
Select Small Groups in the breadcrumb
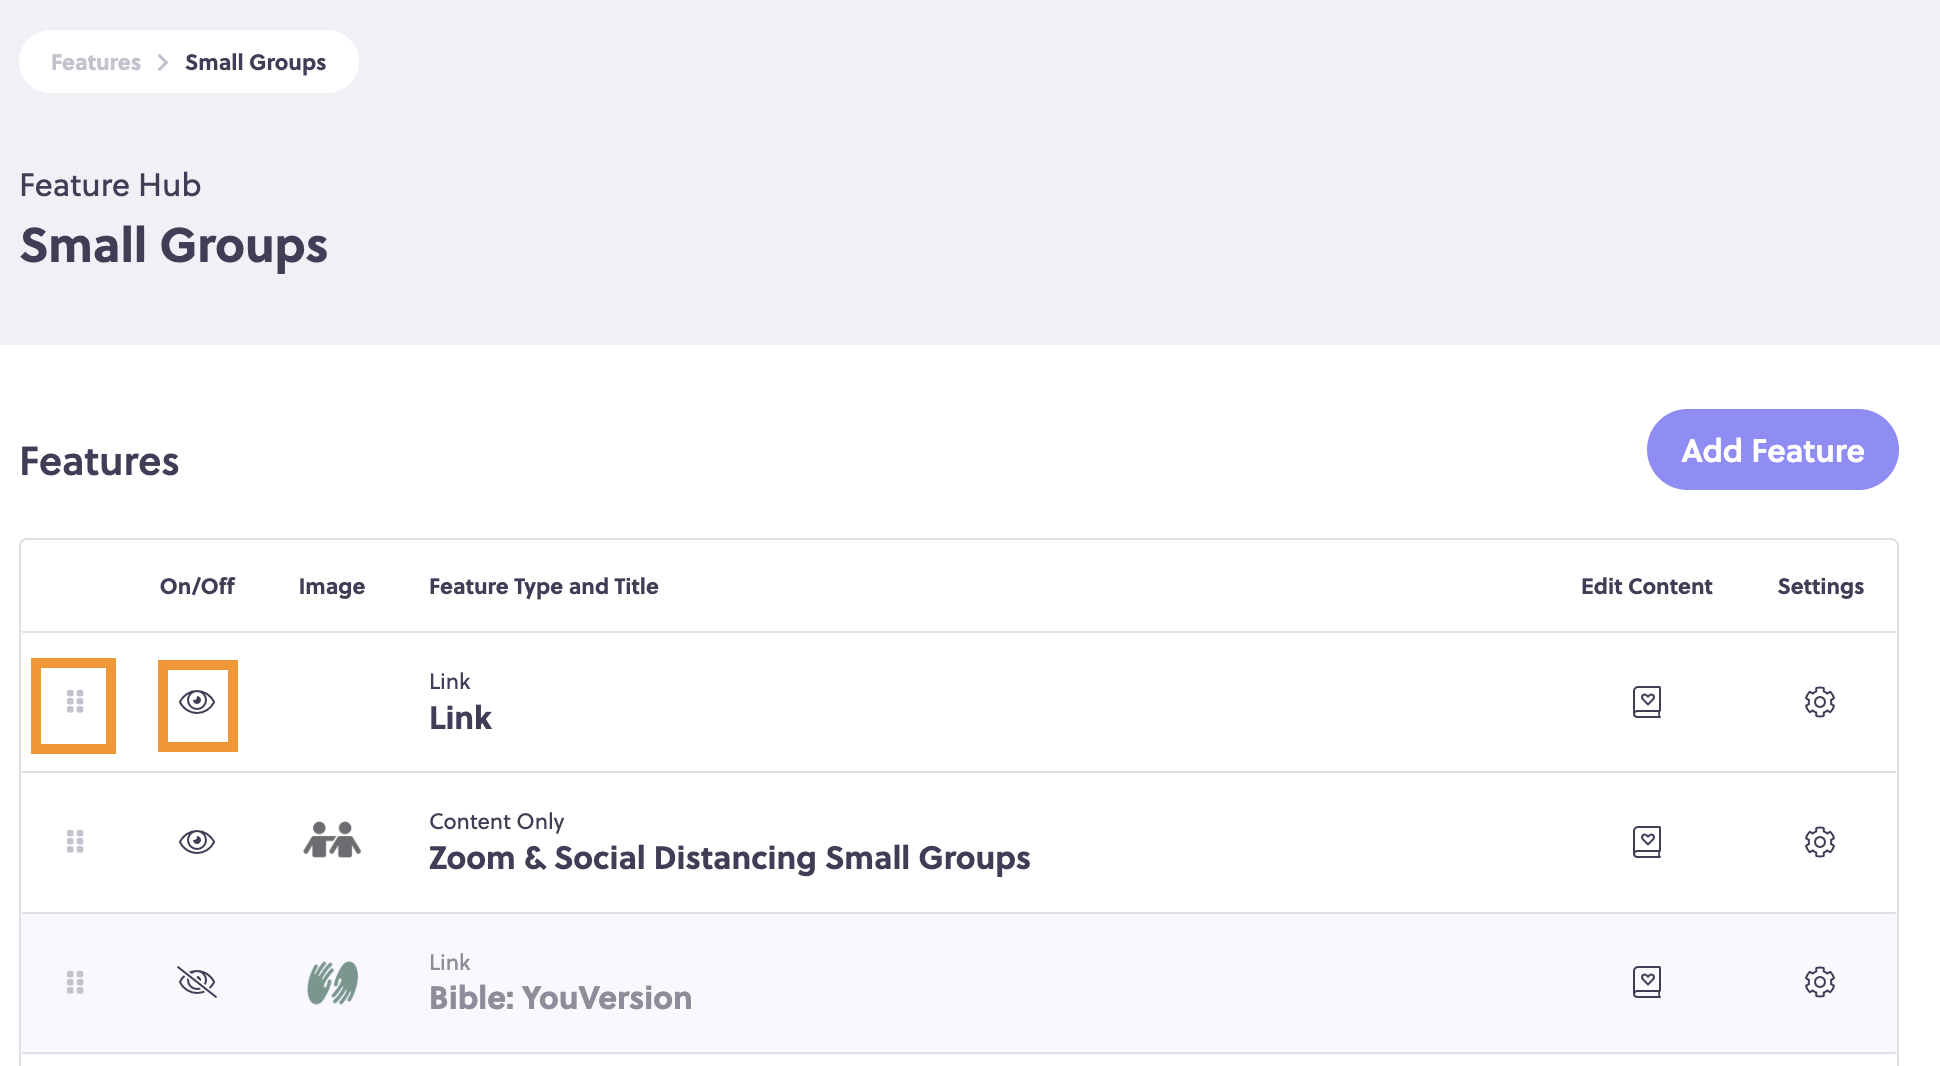(x=255, y=62)
